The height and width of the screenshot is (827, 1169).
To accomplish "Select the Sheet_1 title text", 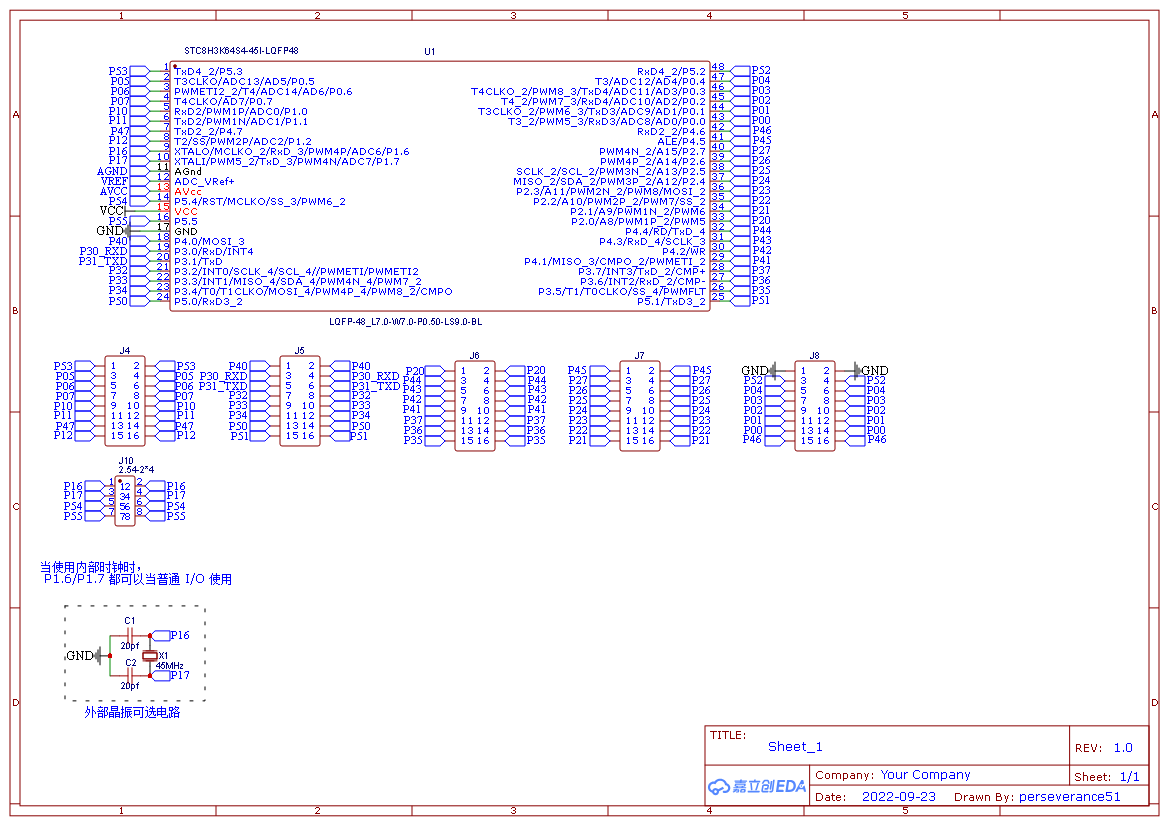I will point(795,746).
